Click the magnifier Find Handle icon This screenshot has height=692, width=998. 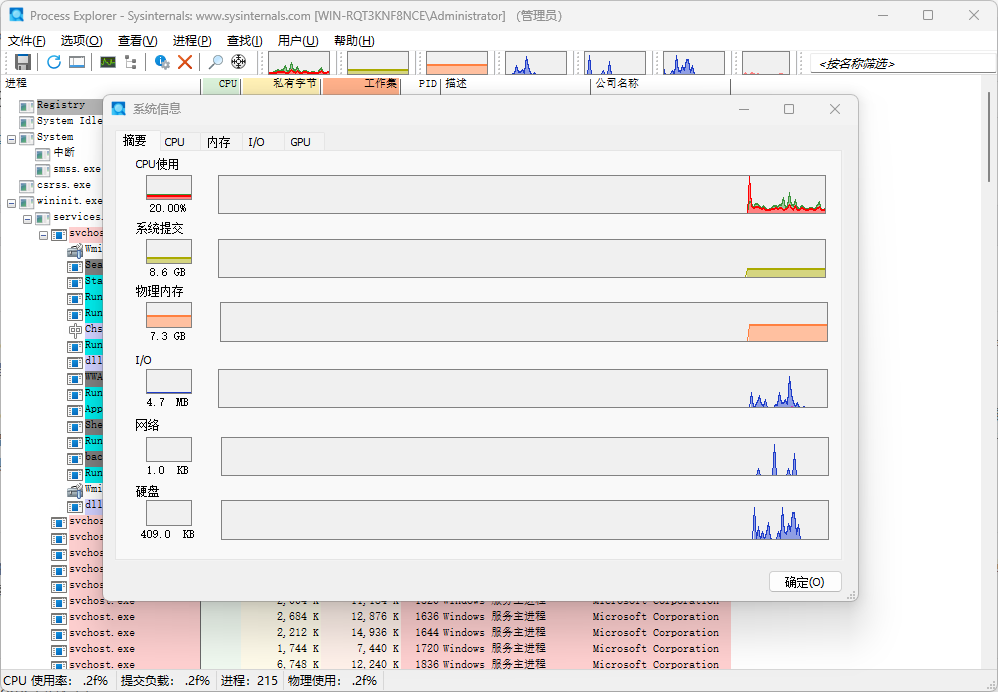[215, 62]
